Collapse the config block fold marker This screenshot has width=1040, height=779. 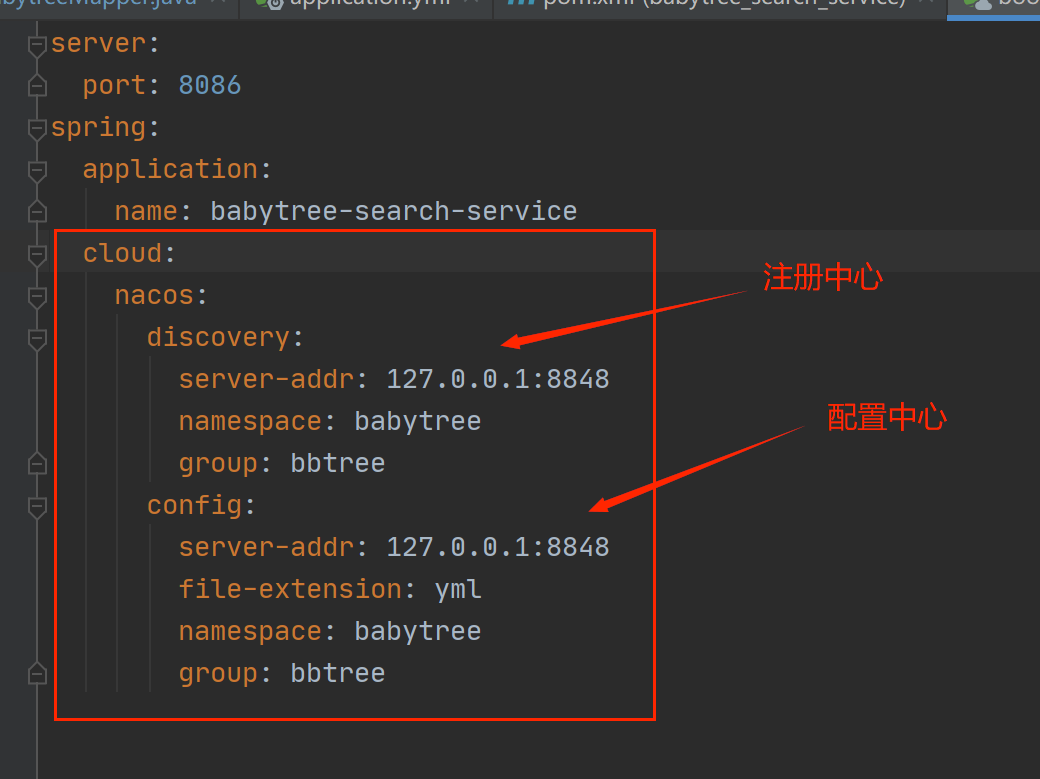pyautogui.click(x=37, y=507)
